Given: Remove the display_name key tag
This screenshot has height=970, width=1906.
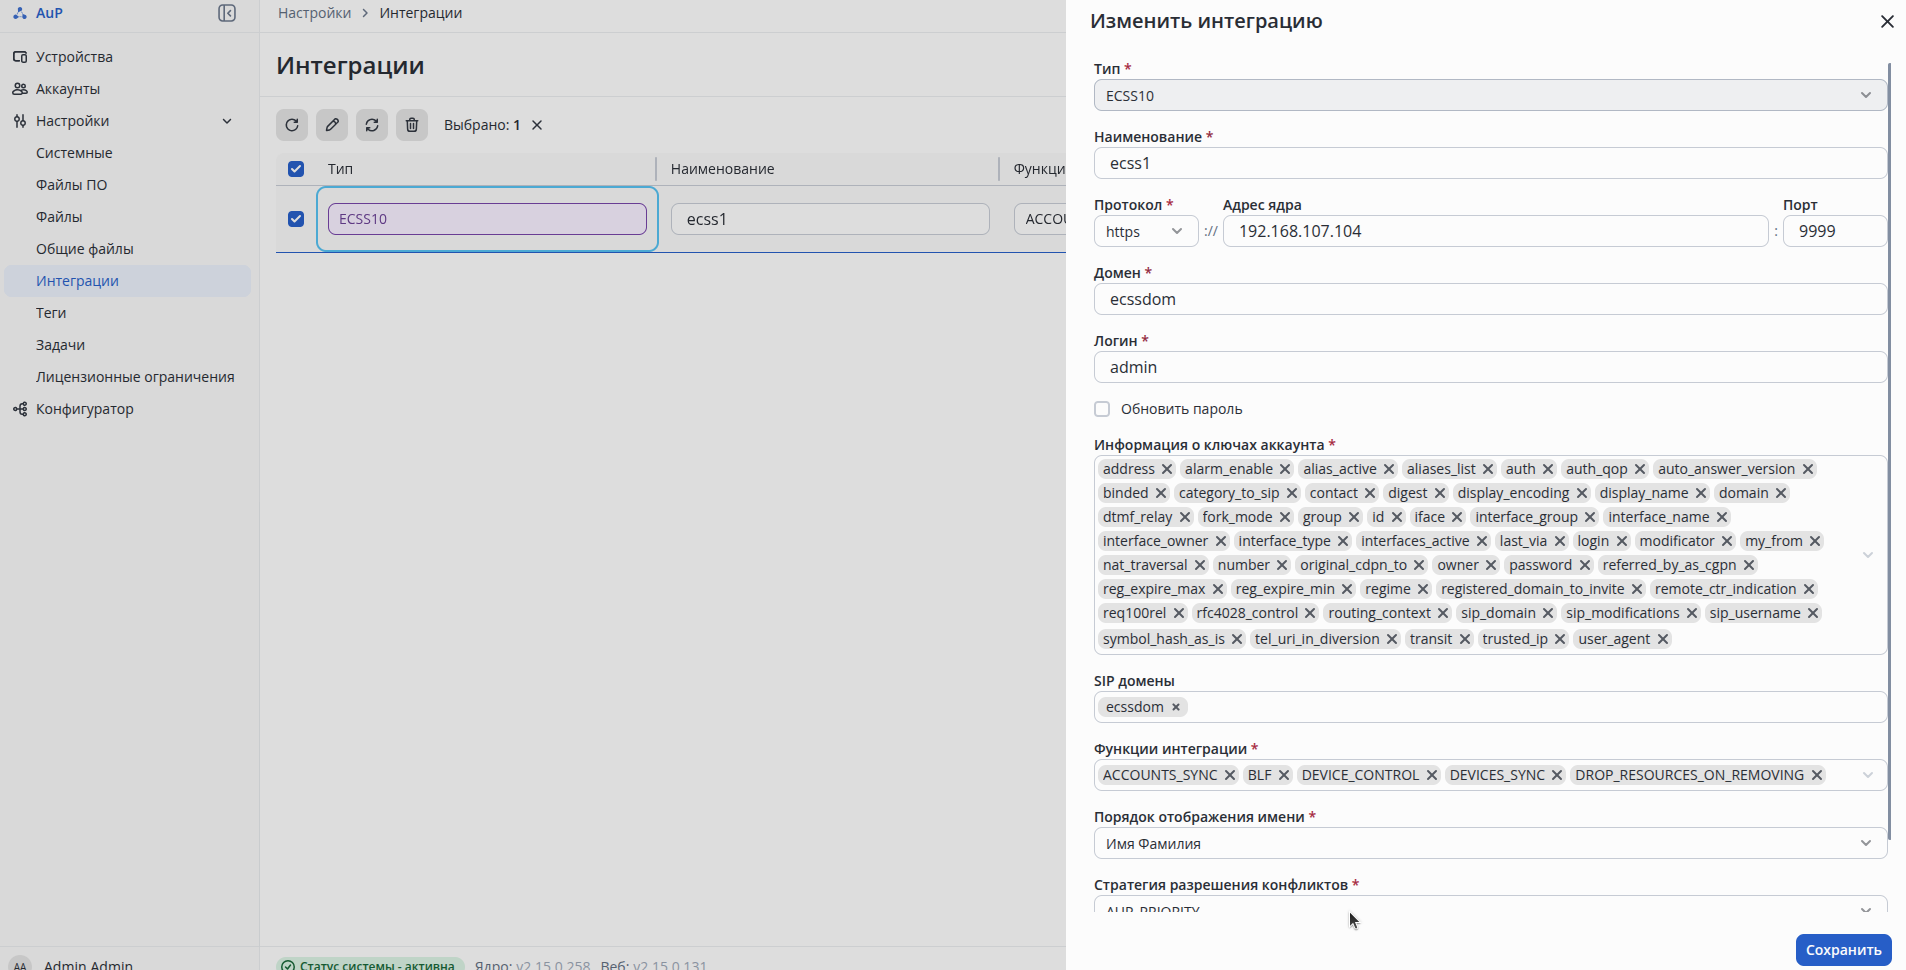Looking at the screenshot, I should click(x=1701, y=493).
